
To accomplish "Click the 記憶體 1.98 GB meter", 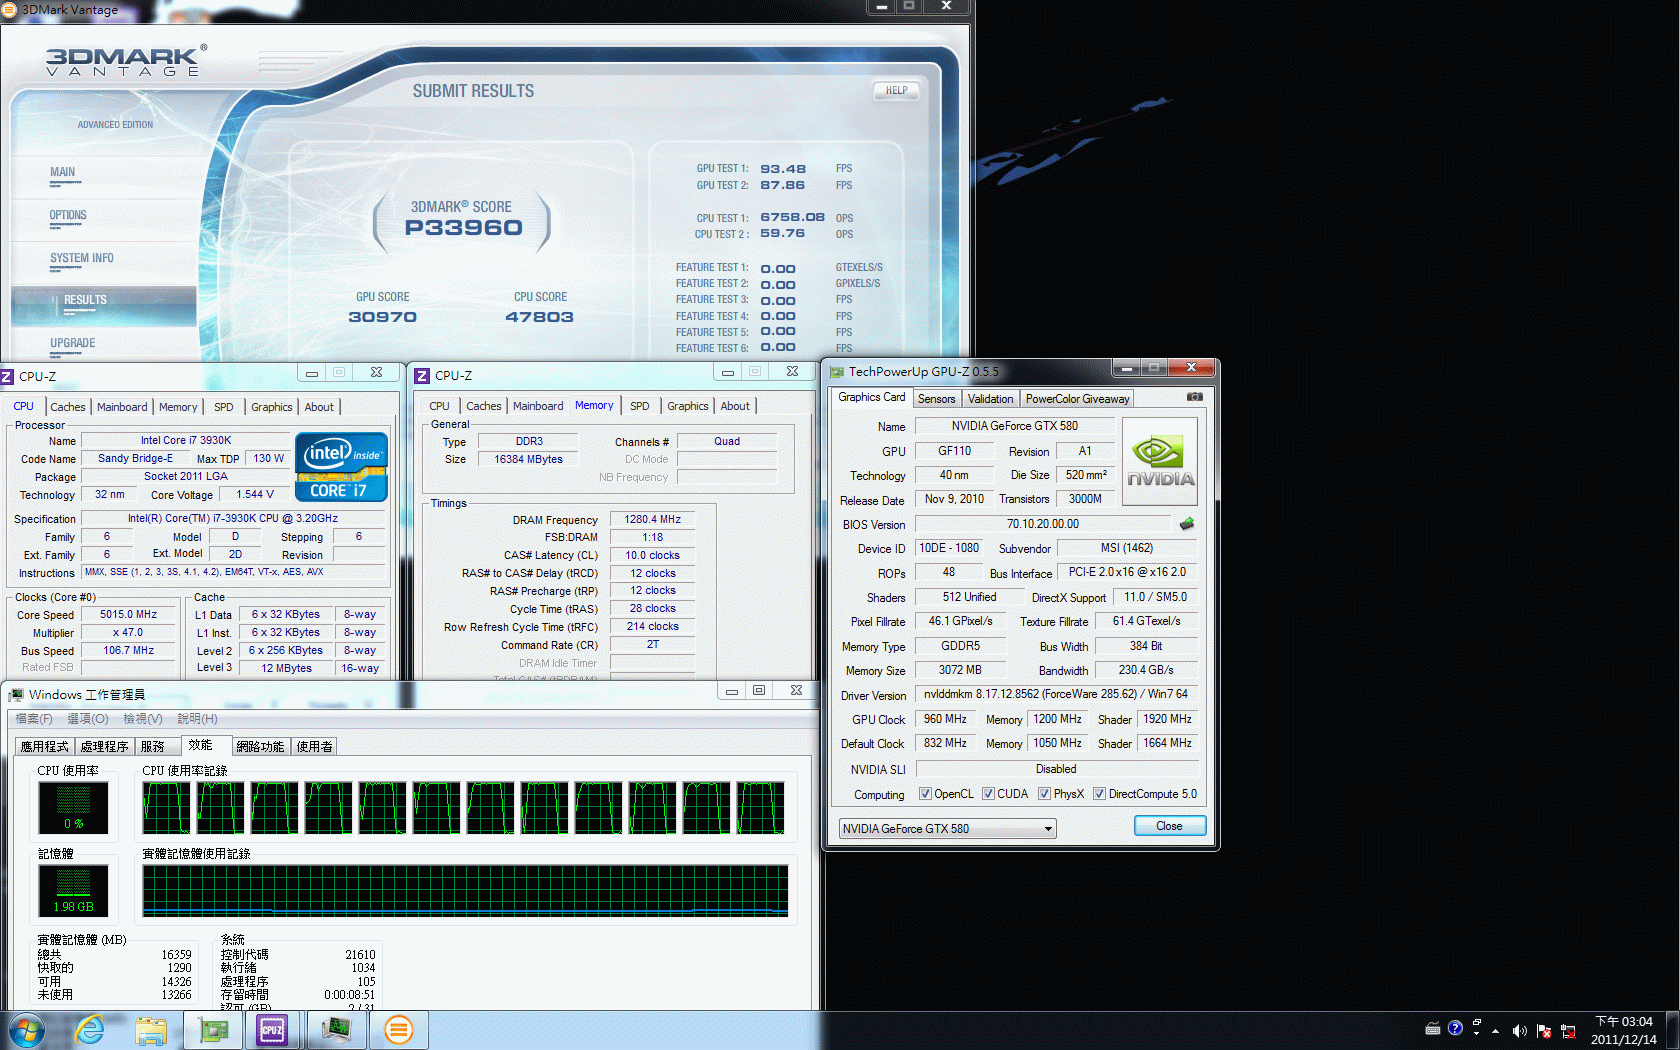I will click(73, 890).
